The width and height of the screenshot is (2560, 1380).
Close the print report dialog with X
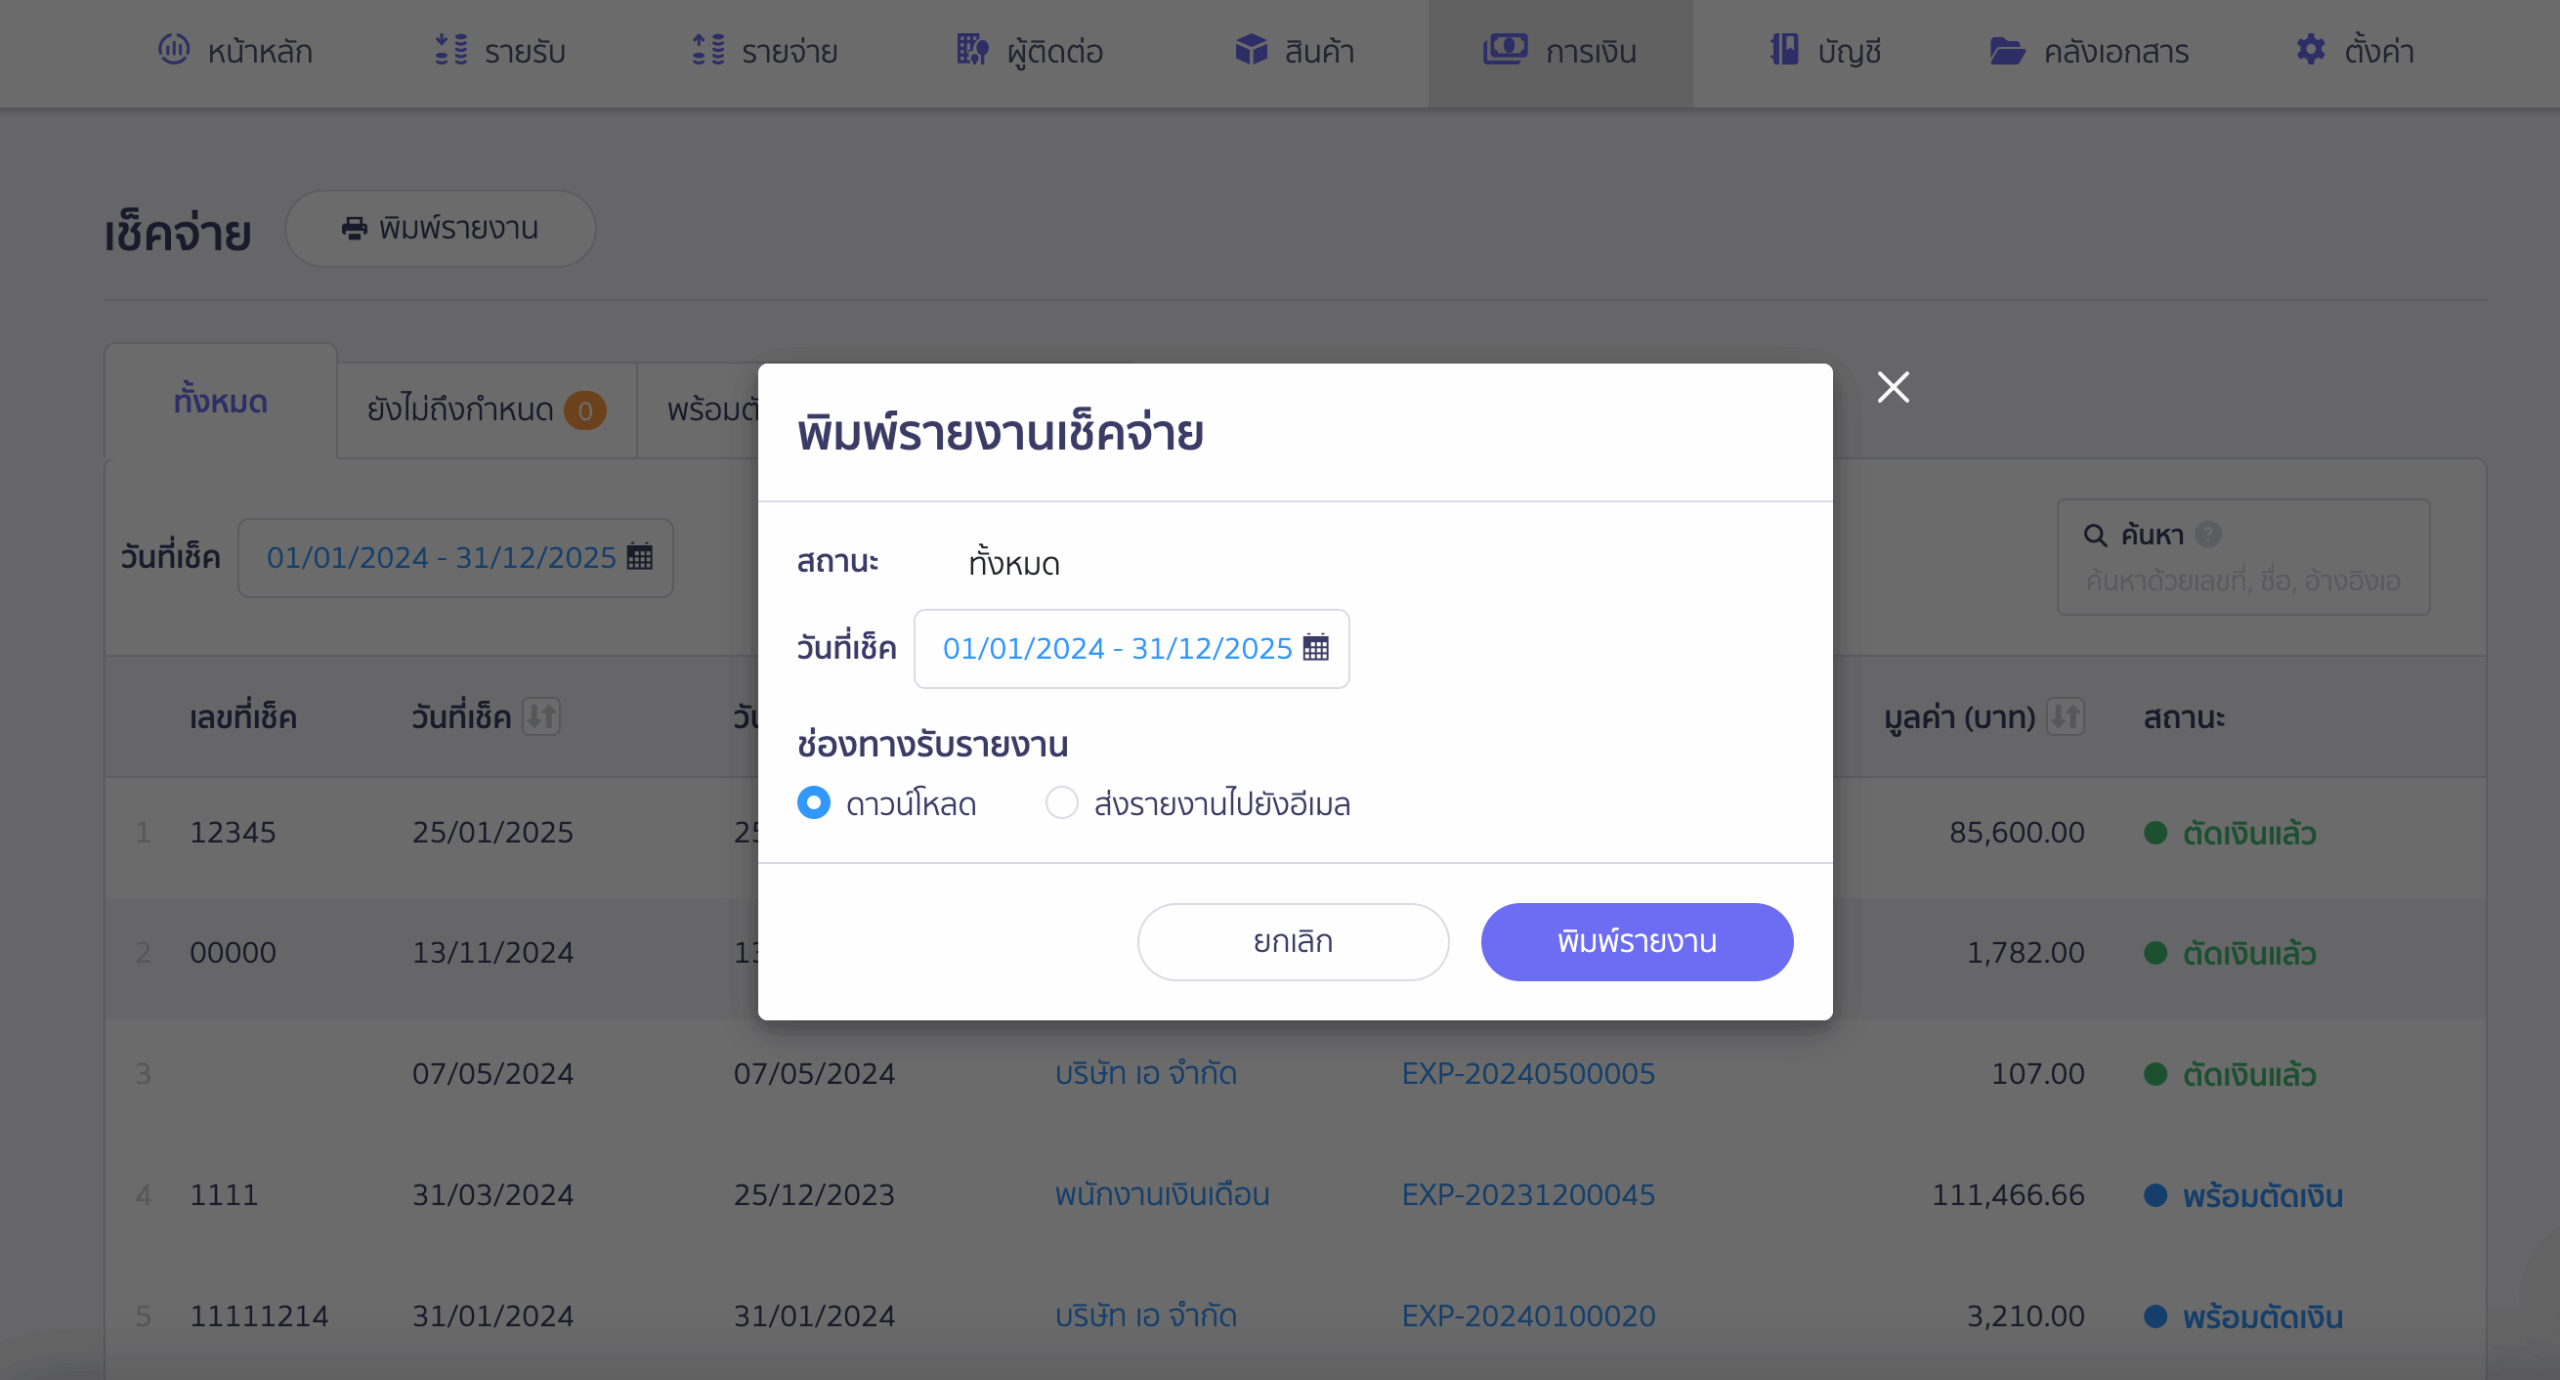1893,387
